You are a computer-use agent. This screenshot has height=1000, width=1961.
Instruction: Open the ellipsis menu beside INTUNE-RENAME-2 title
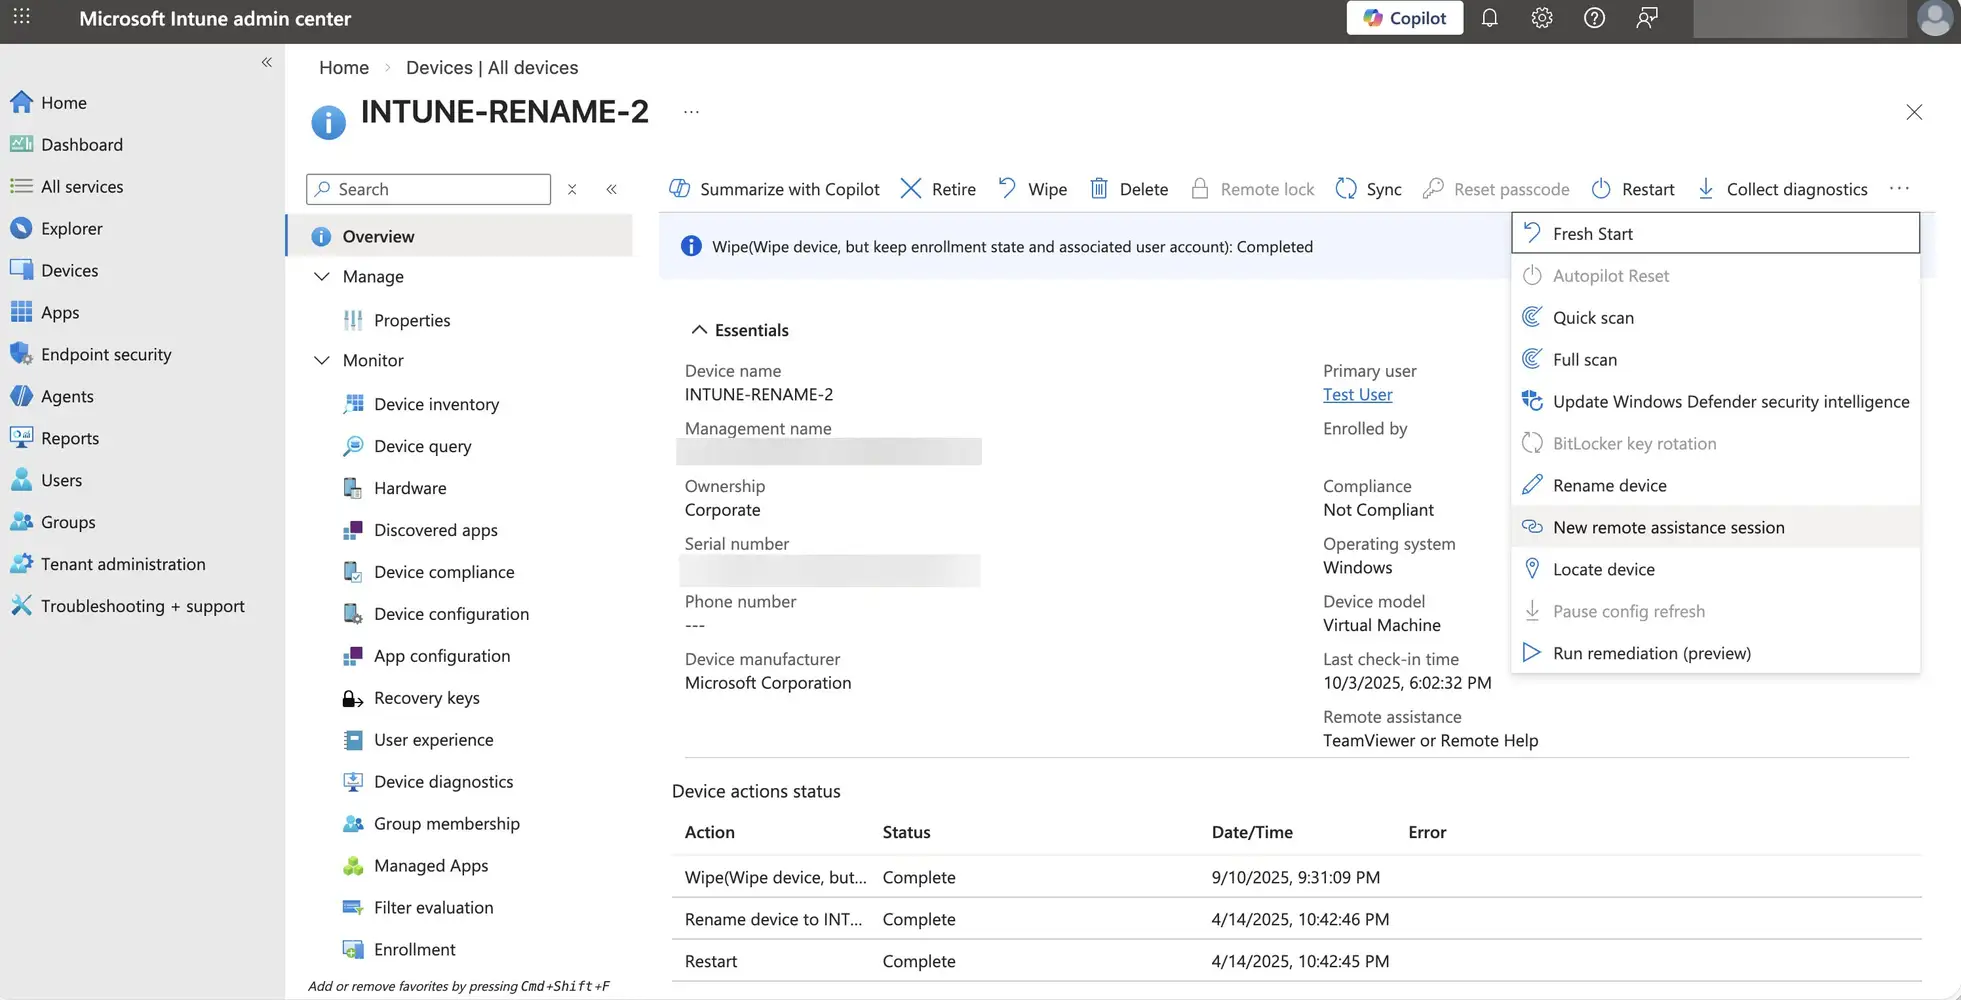pos(691,111)
